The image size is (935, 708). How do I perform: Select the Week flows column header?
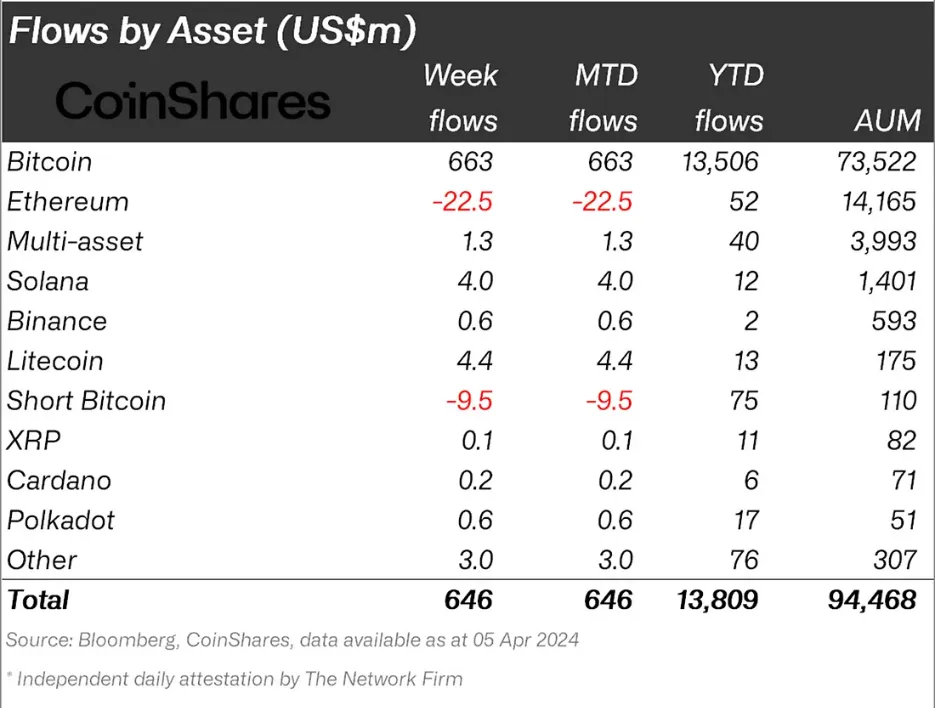[x=462, y=98]
